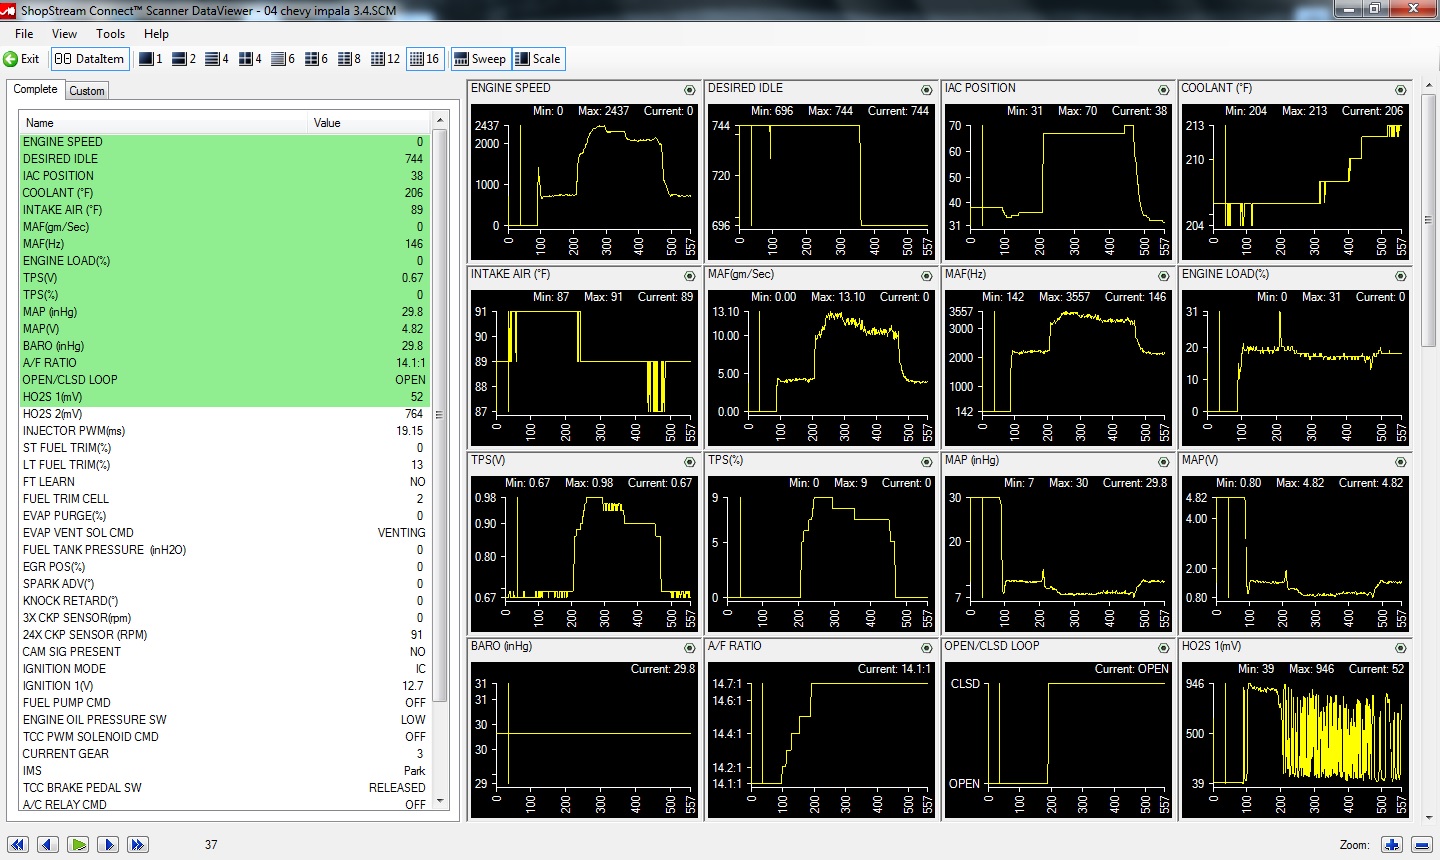
Task: Toggle the ENGINE SPEED graph marker button
Action: coord(689,90)
